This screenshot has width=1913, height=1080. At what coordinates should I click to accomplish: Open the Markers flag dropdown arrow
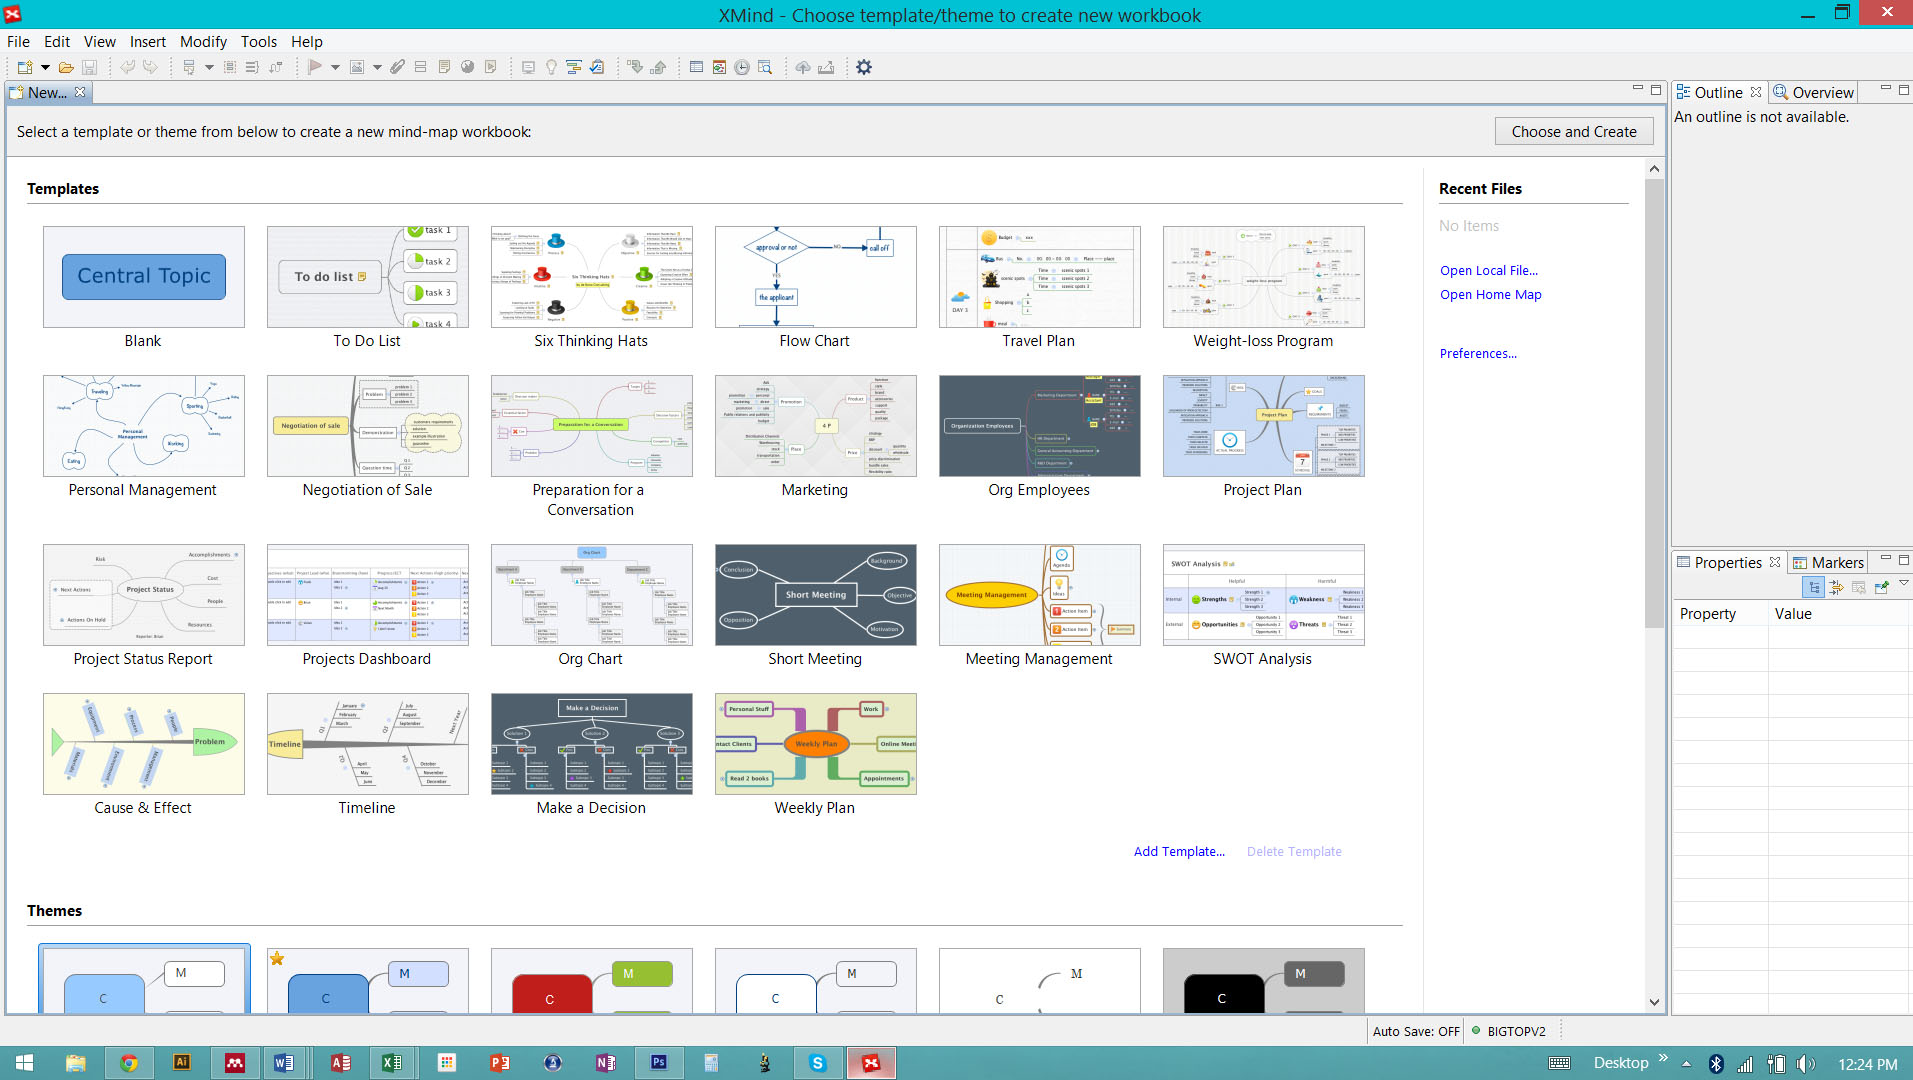click(335, 67)
